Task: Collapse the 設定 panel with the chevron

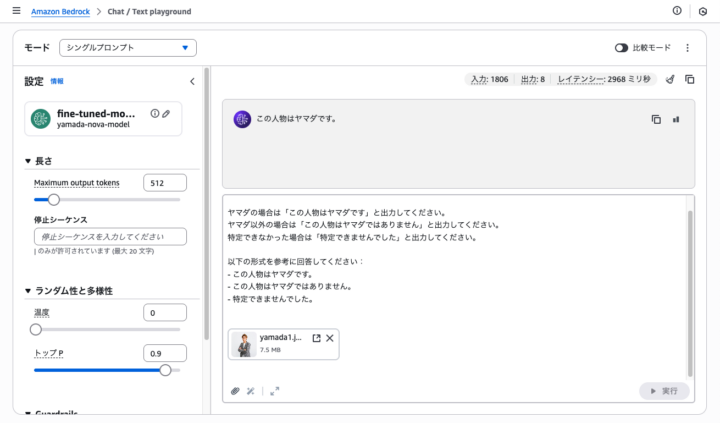Action: point(192,82)
